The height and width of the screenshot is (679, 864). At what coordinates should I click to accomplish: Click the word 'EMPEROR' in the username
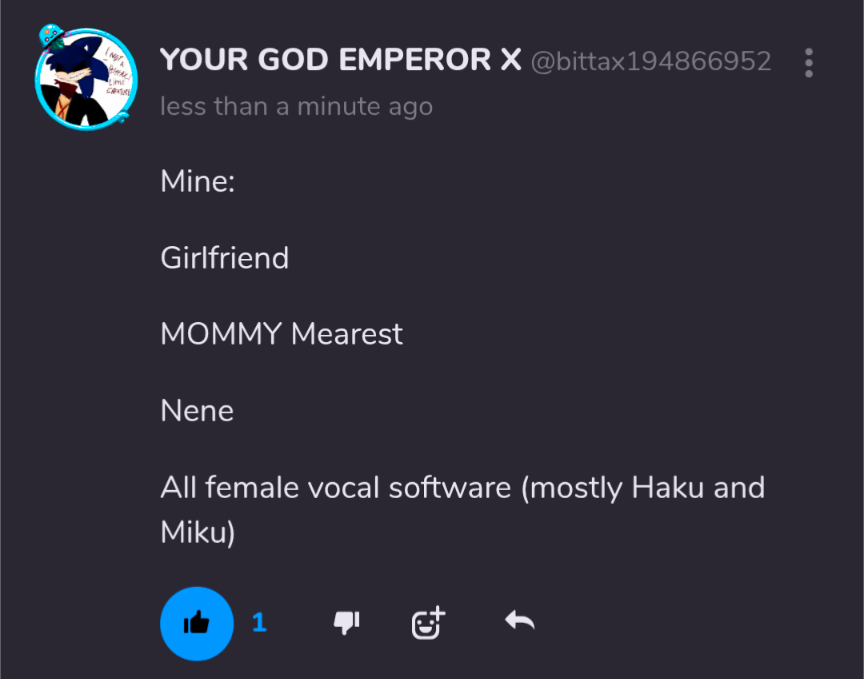coord(414,60)
